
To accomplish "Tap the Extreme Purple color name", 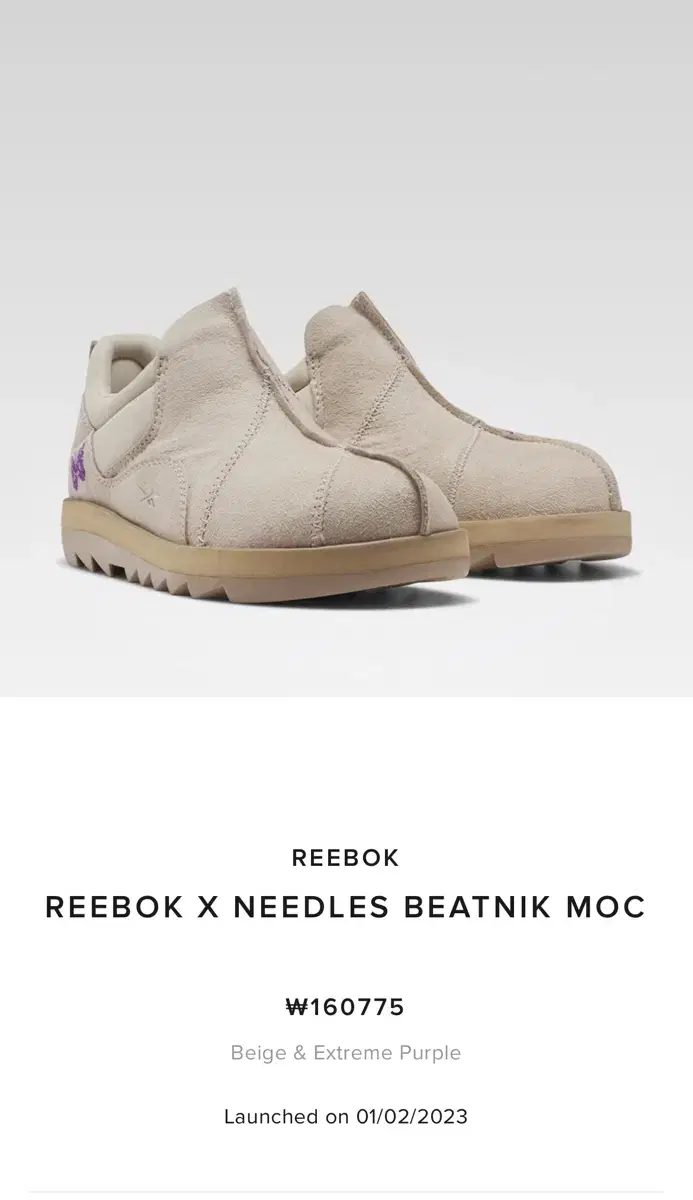I will pos(387,1053).
